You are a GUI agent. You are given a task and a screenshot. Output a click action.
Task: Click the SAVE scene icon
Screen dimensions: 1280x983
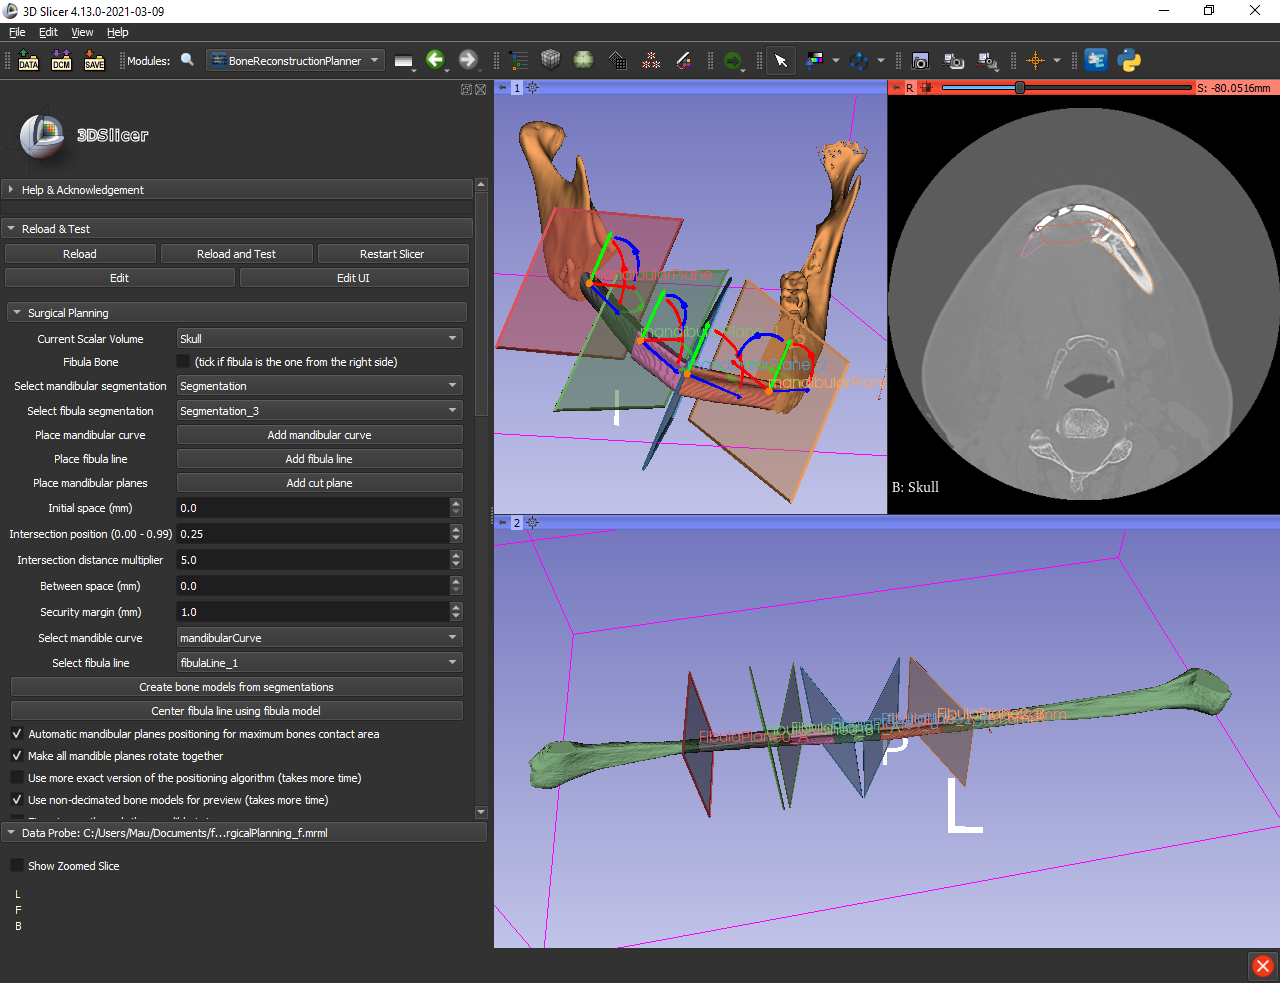coord(94,61)
